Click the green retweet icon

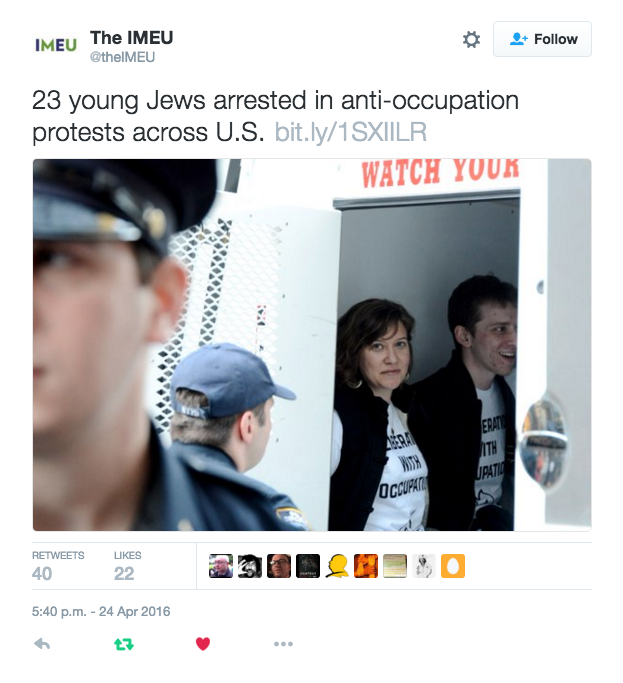(124, 644)
